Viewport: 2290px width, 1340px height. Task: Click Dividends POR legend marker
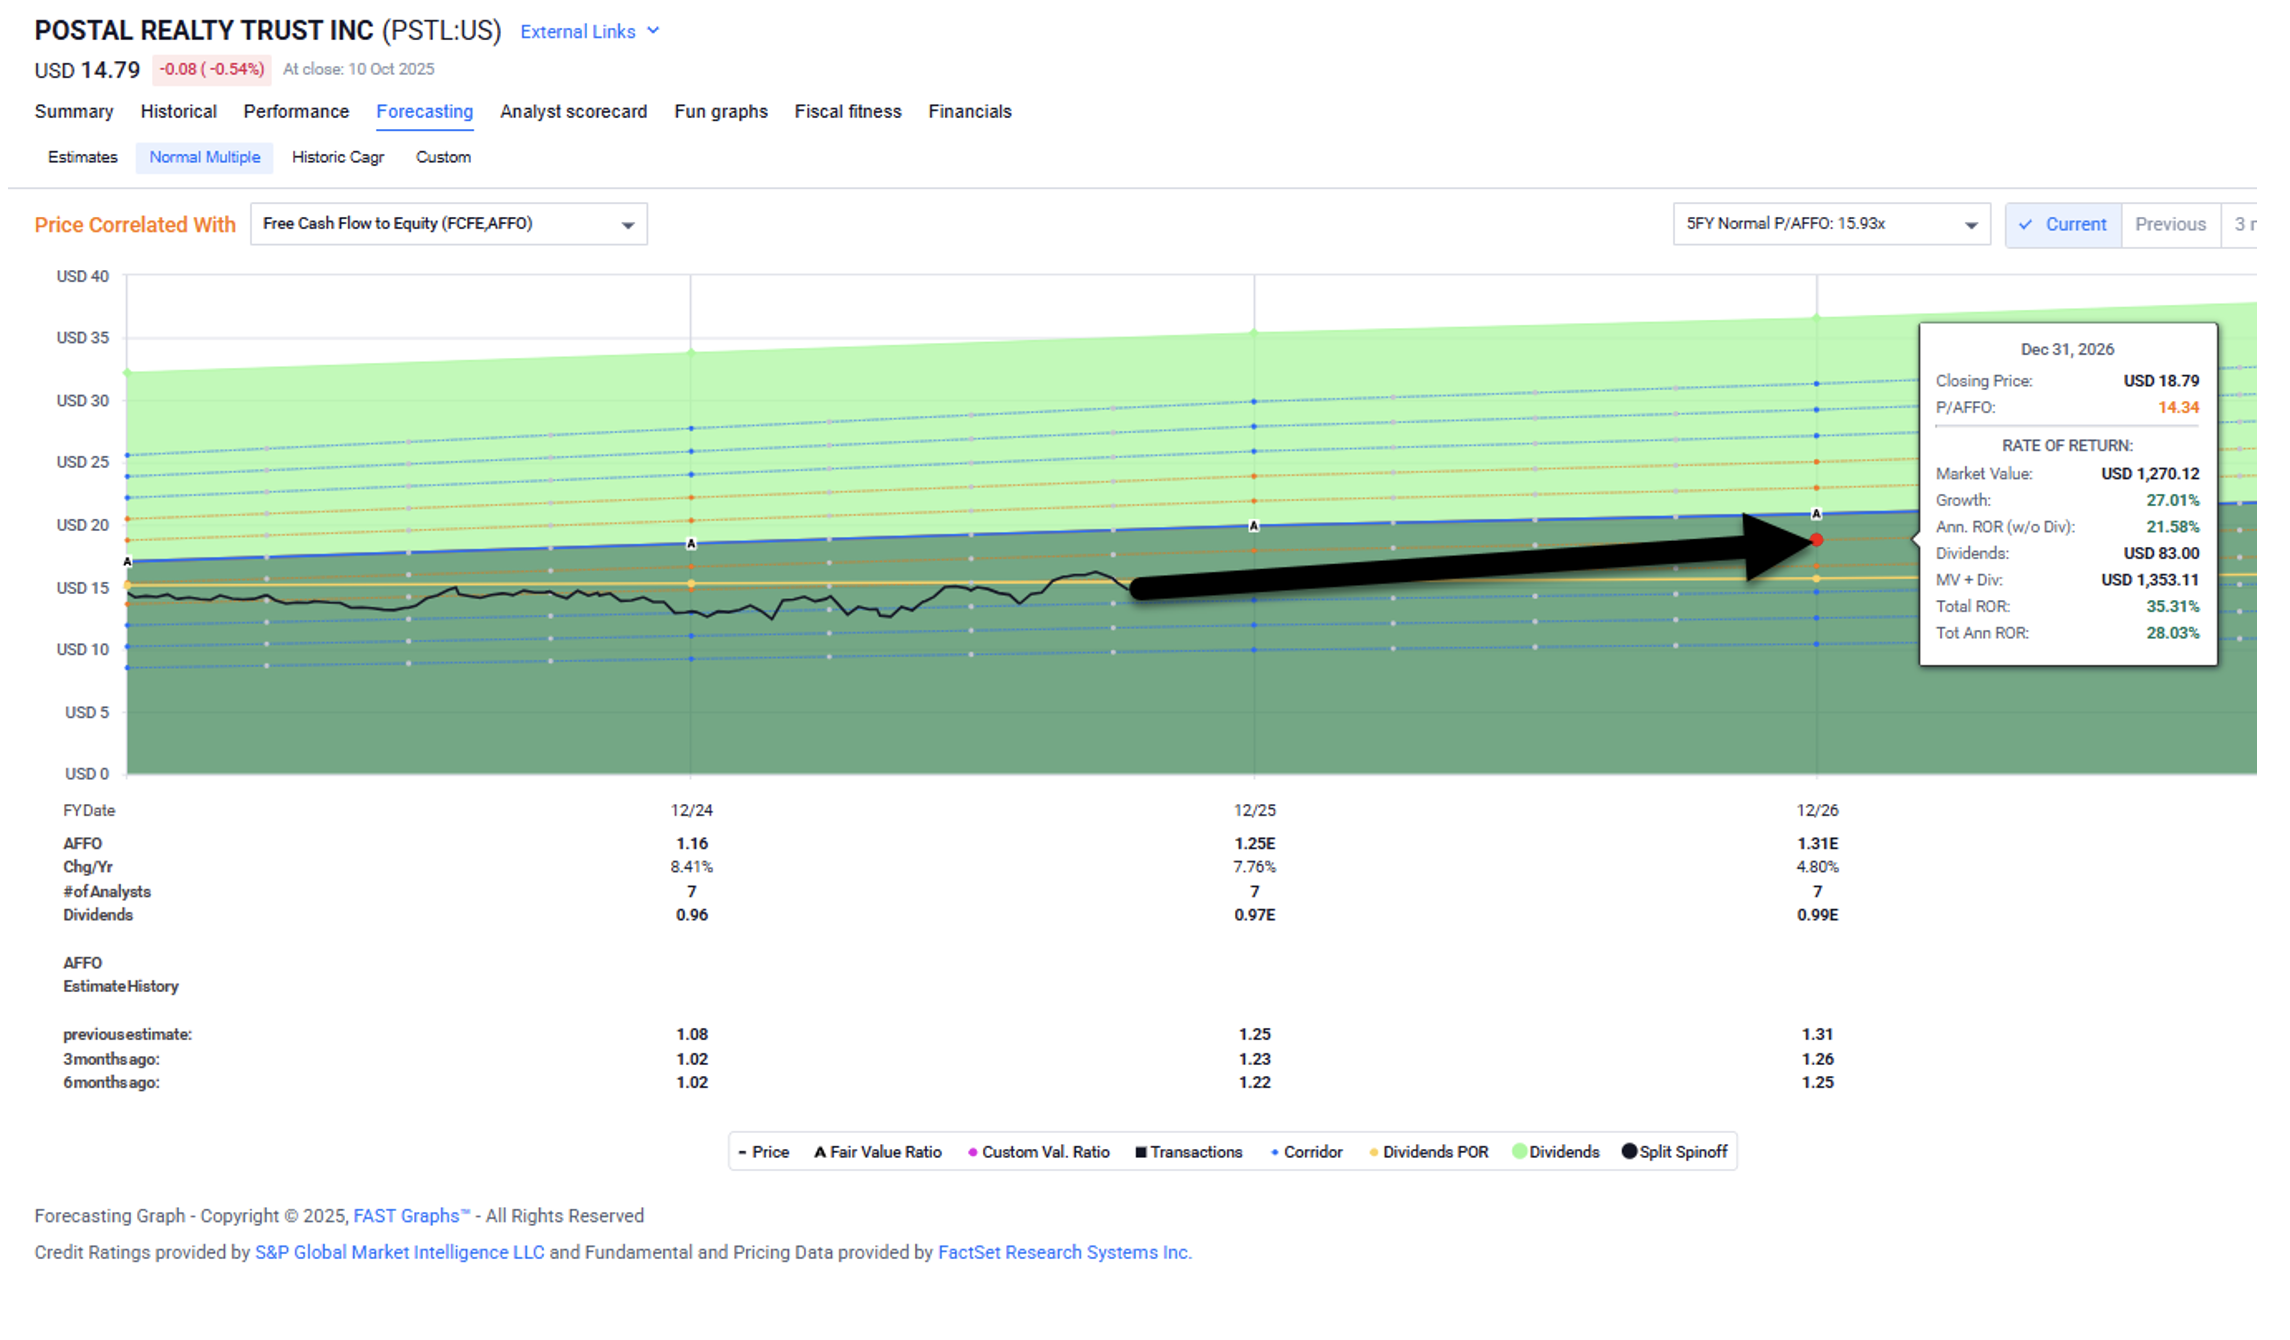point(1374,1152)
